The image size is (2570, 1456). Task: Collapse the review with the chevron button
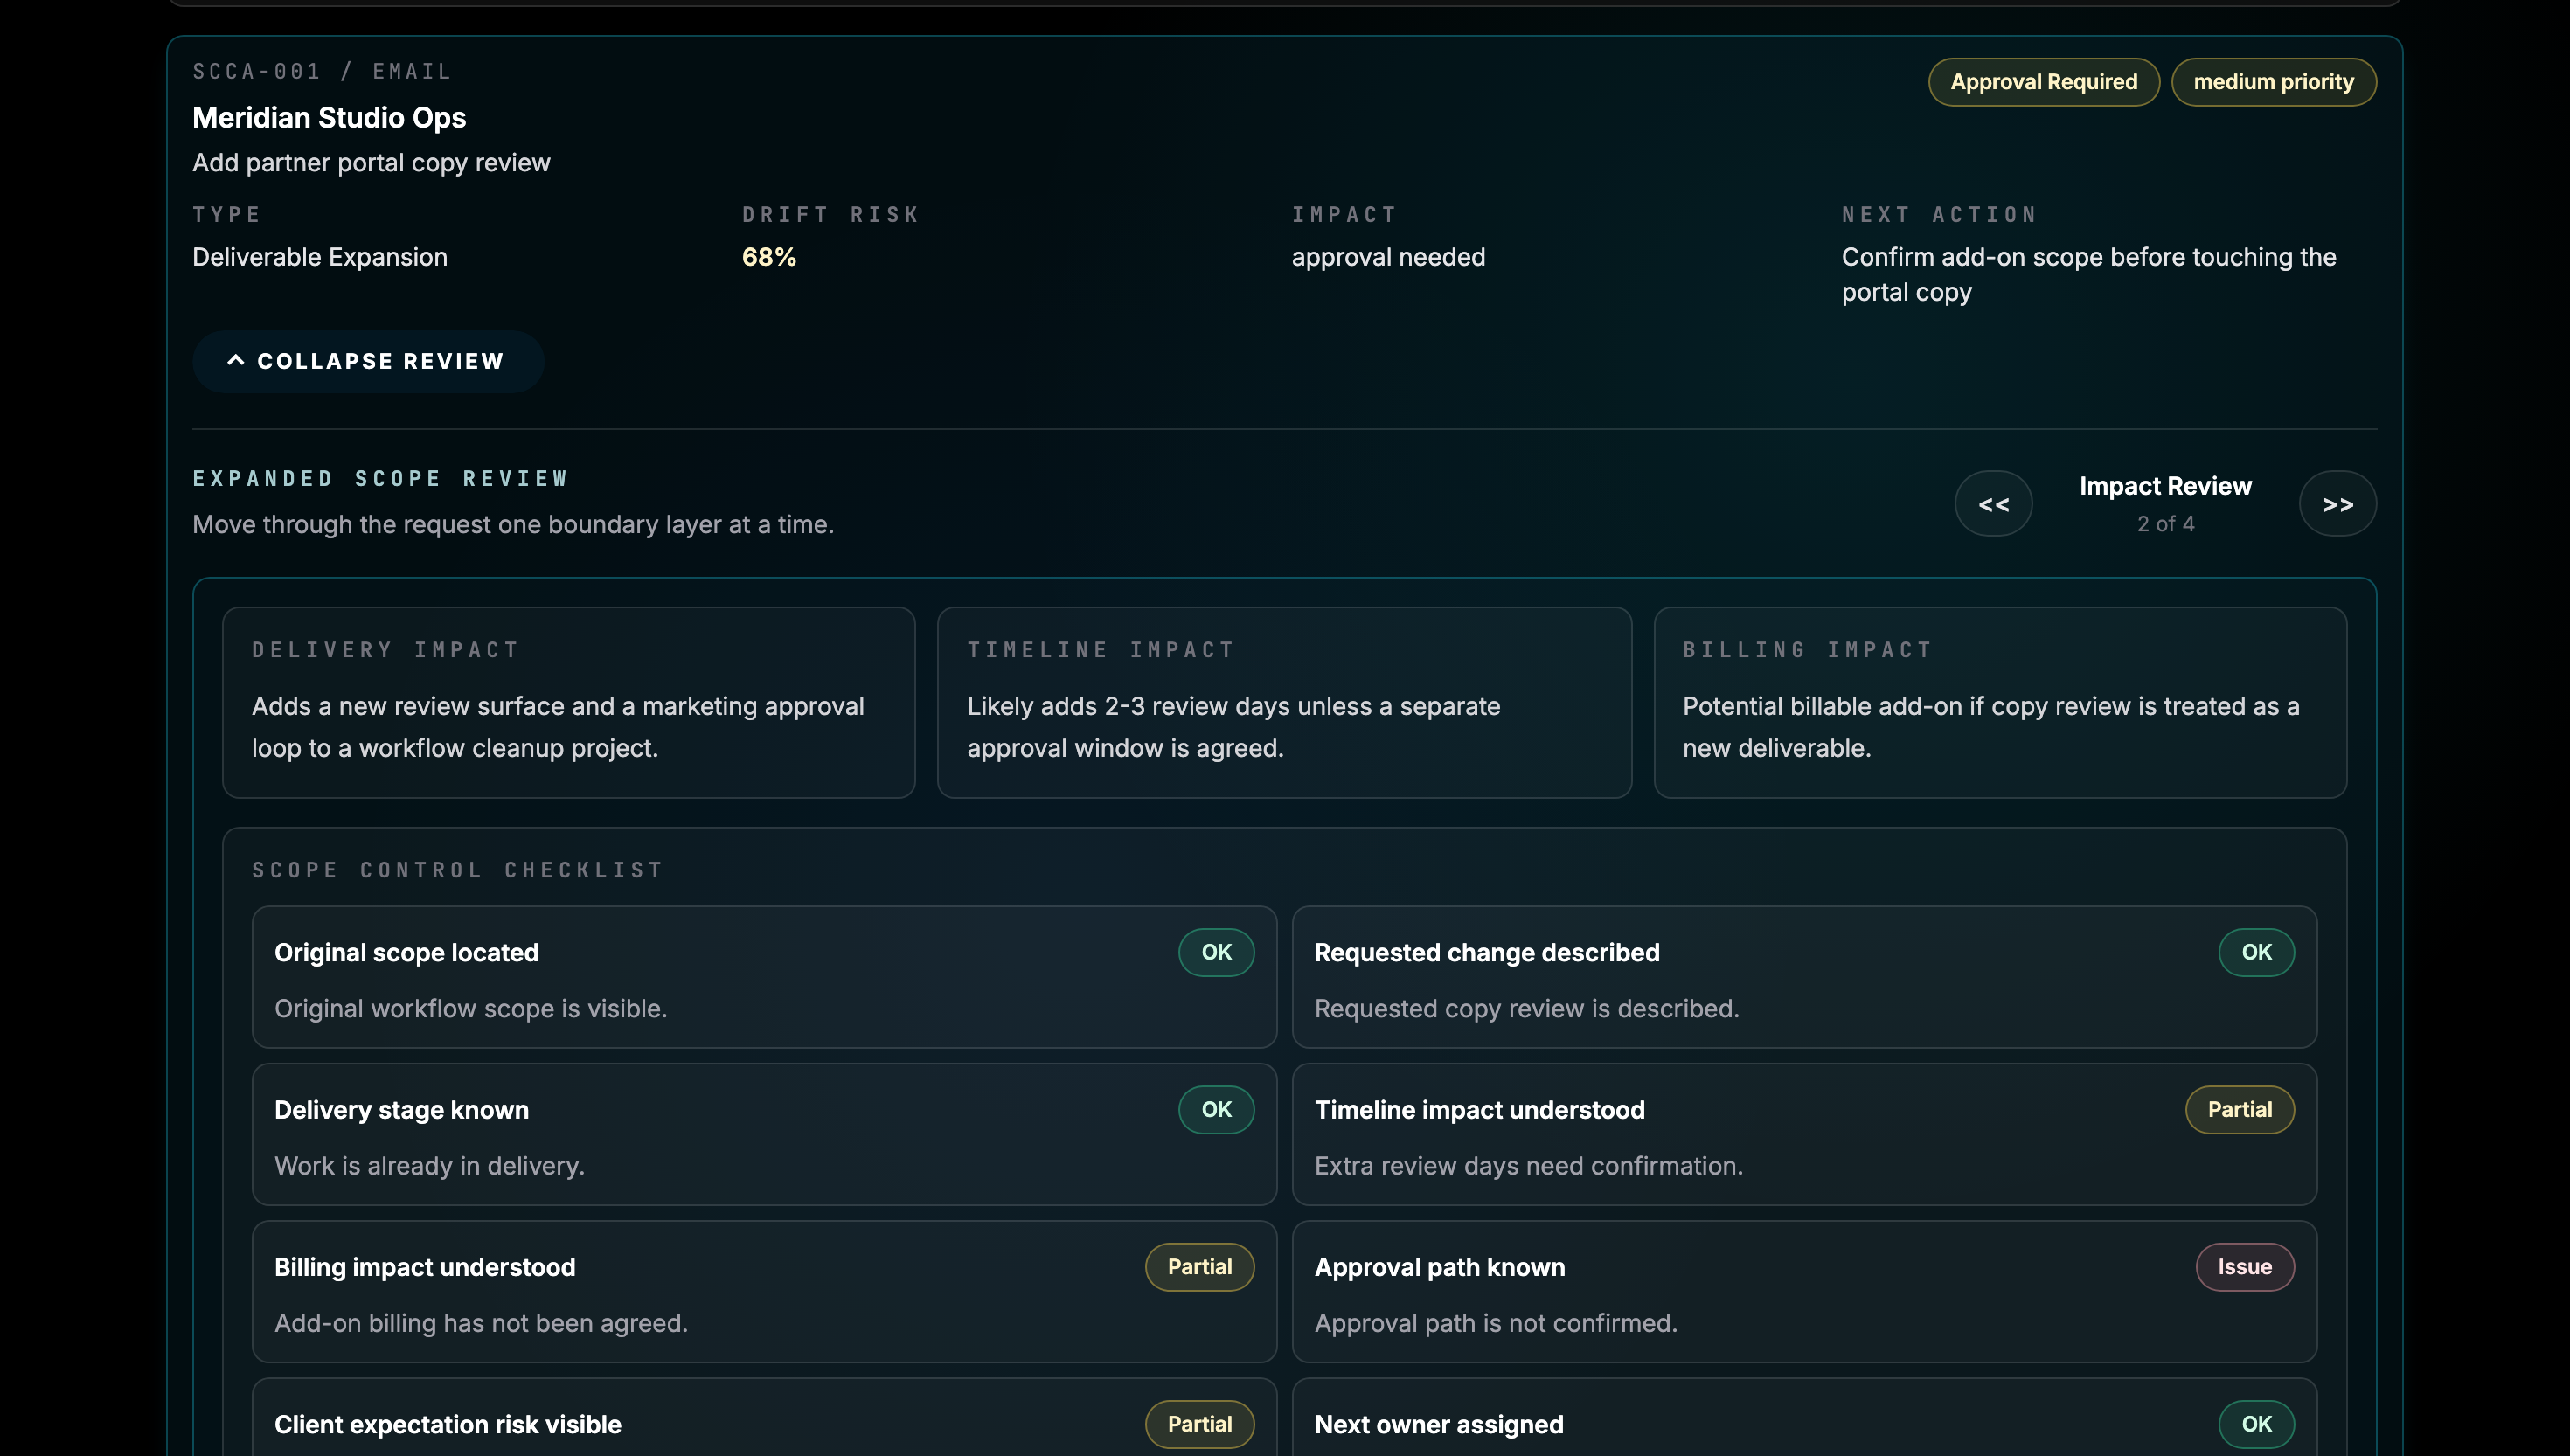[x=367, y=361]
